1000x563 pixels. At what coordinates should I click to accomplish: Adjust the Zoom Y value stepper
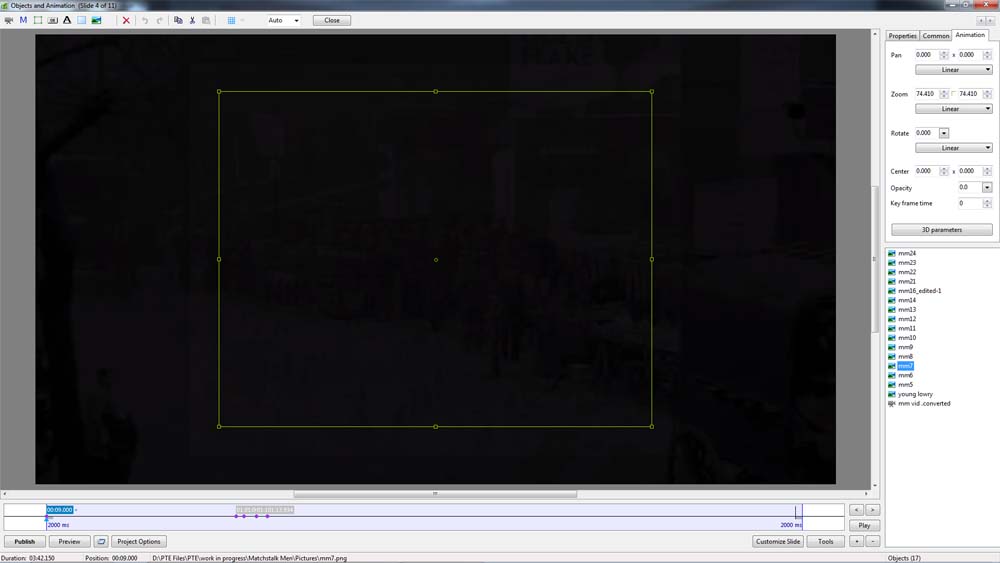tap(987, 94)
